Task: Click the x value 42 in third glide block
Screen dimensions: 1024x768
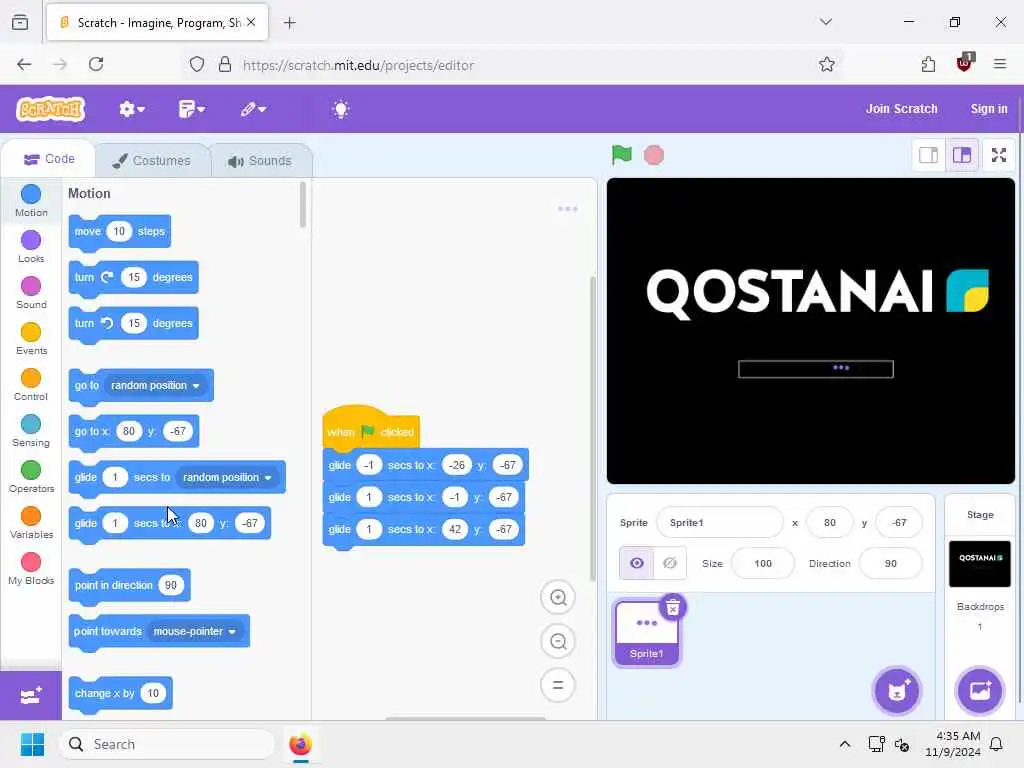Action: (x=455, y=529)
